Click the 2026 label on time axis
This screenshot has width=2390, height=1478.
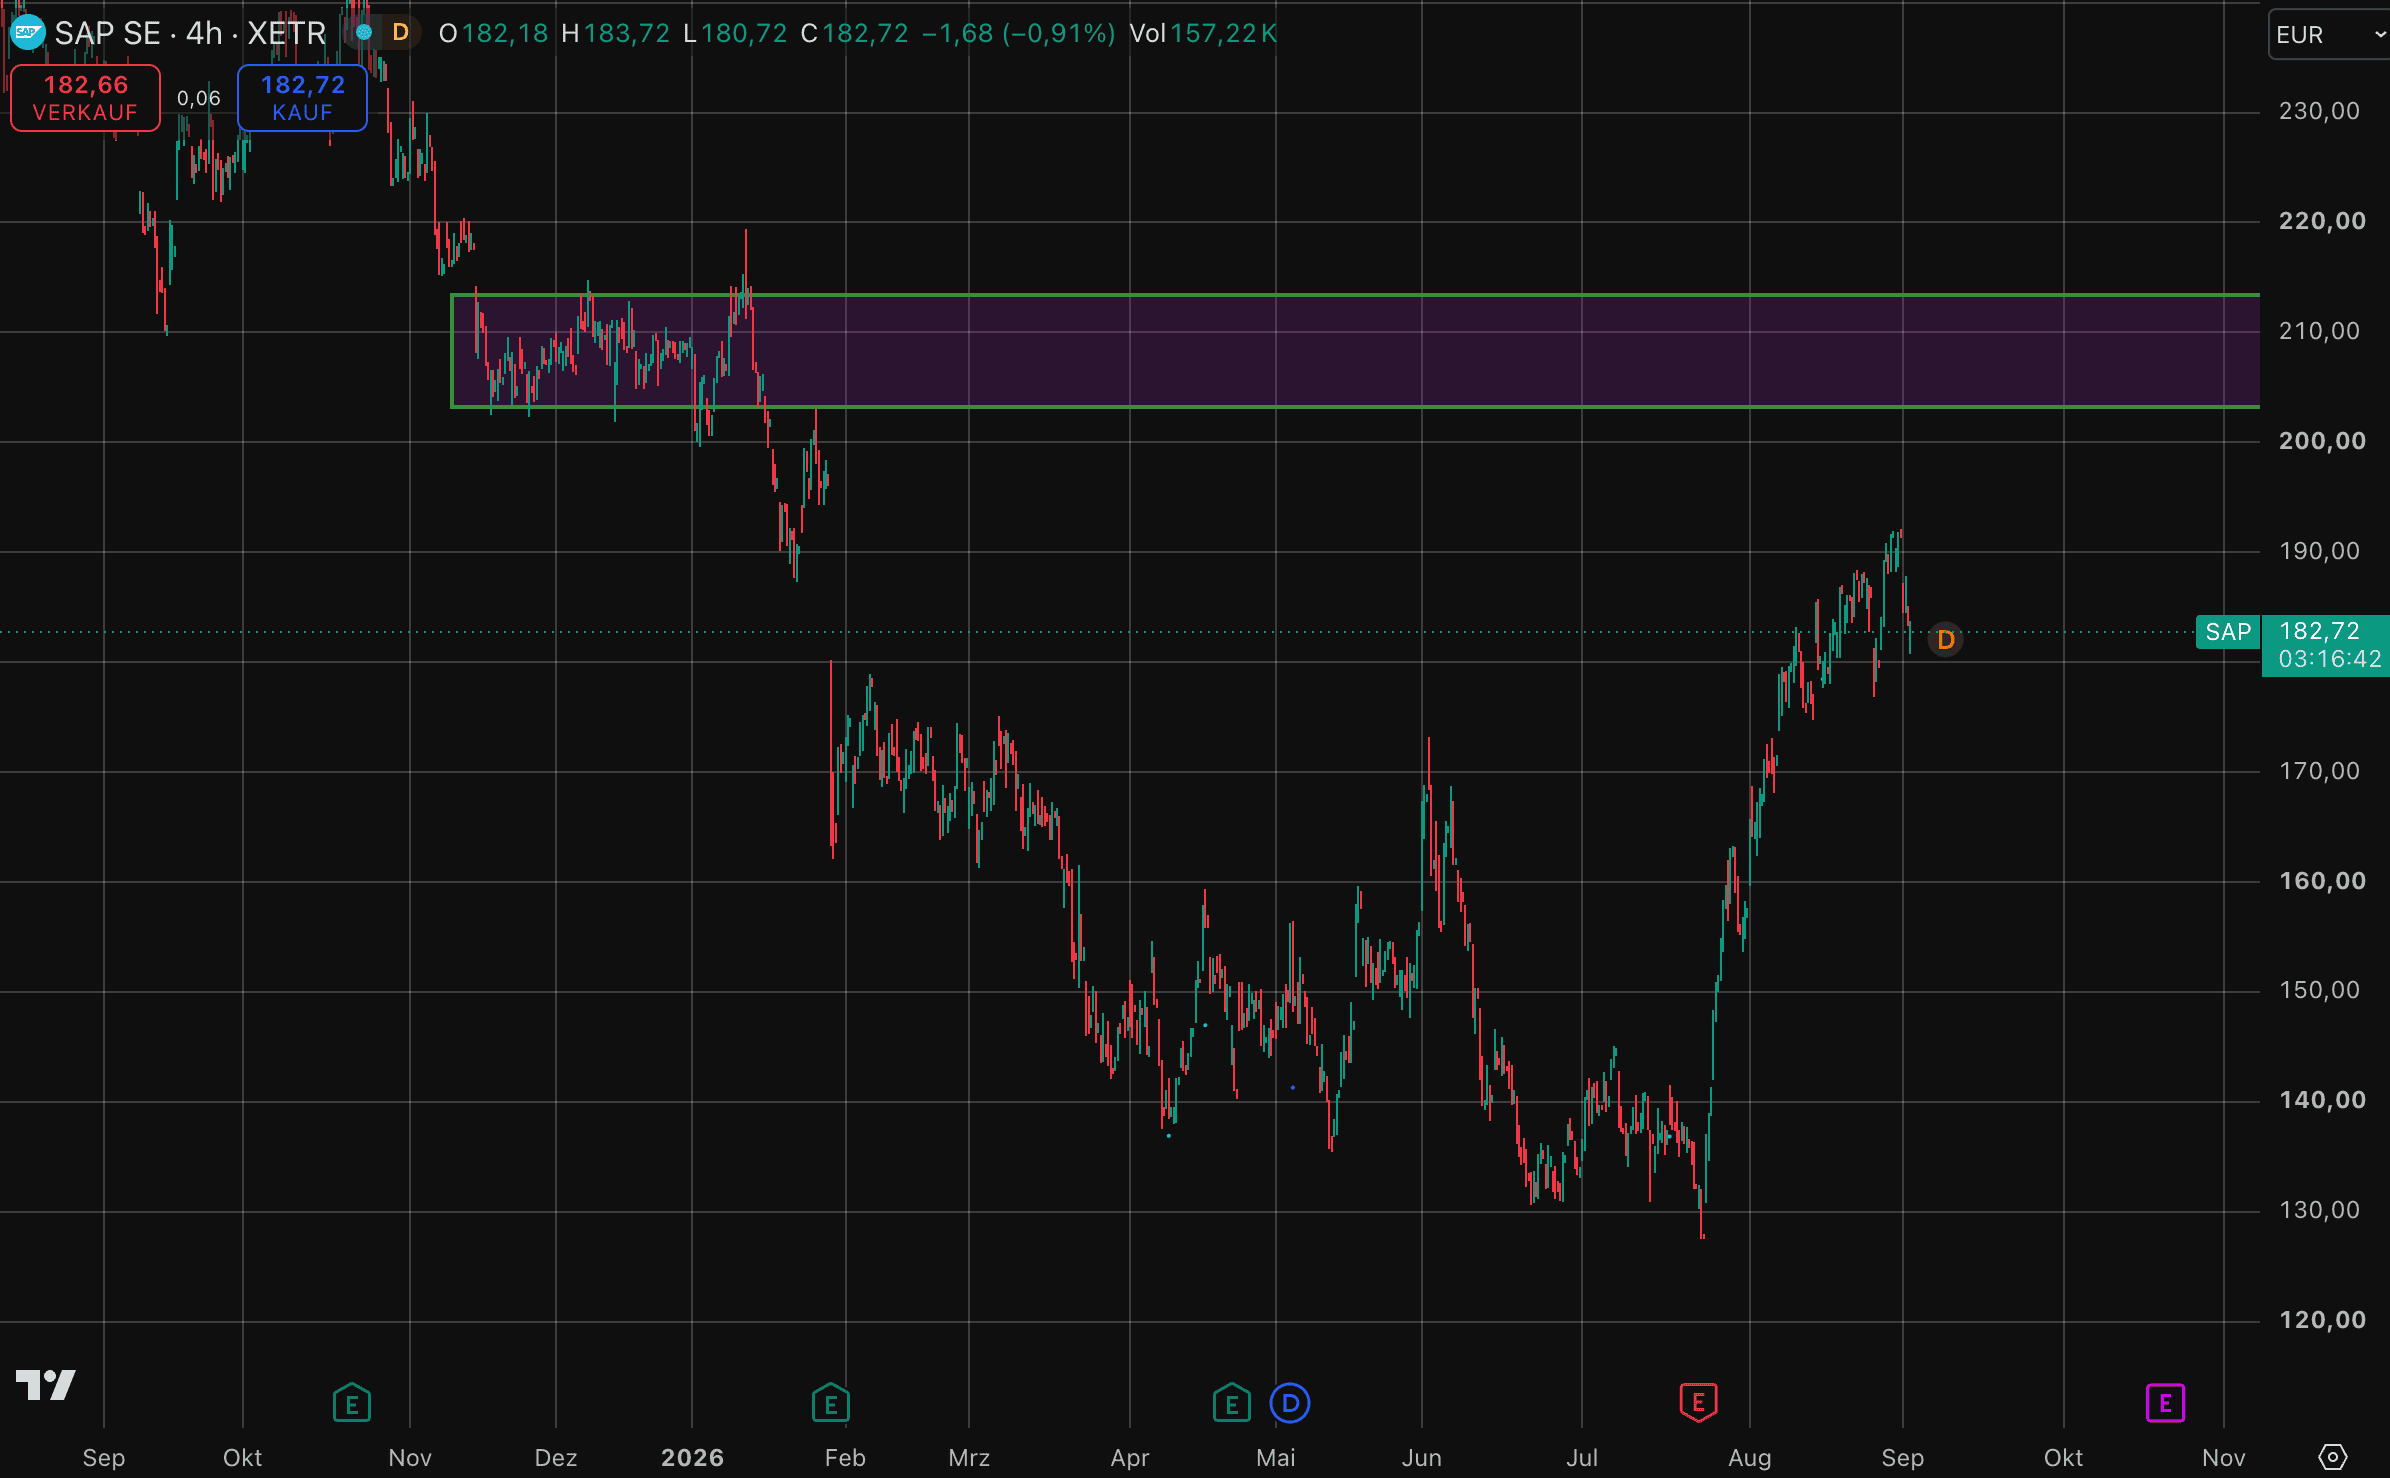[x=692, y=1457]
